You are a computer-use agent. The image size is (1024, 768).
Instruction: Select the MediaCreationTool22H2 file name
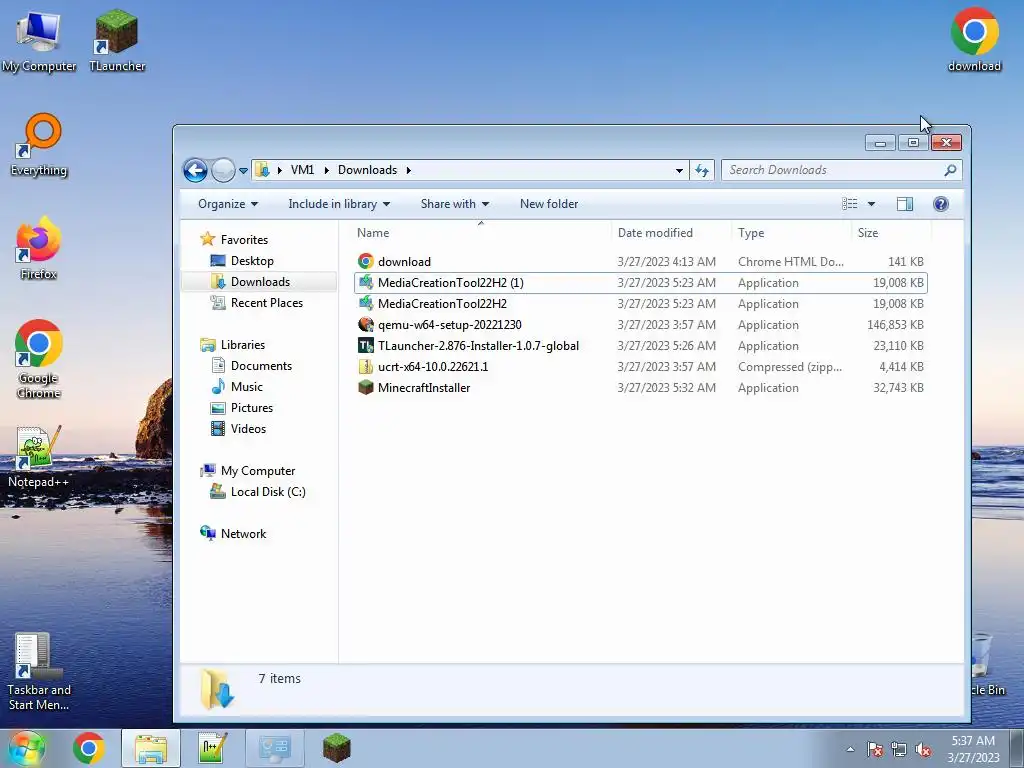point(442,304)
